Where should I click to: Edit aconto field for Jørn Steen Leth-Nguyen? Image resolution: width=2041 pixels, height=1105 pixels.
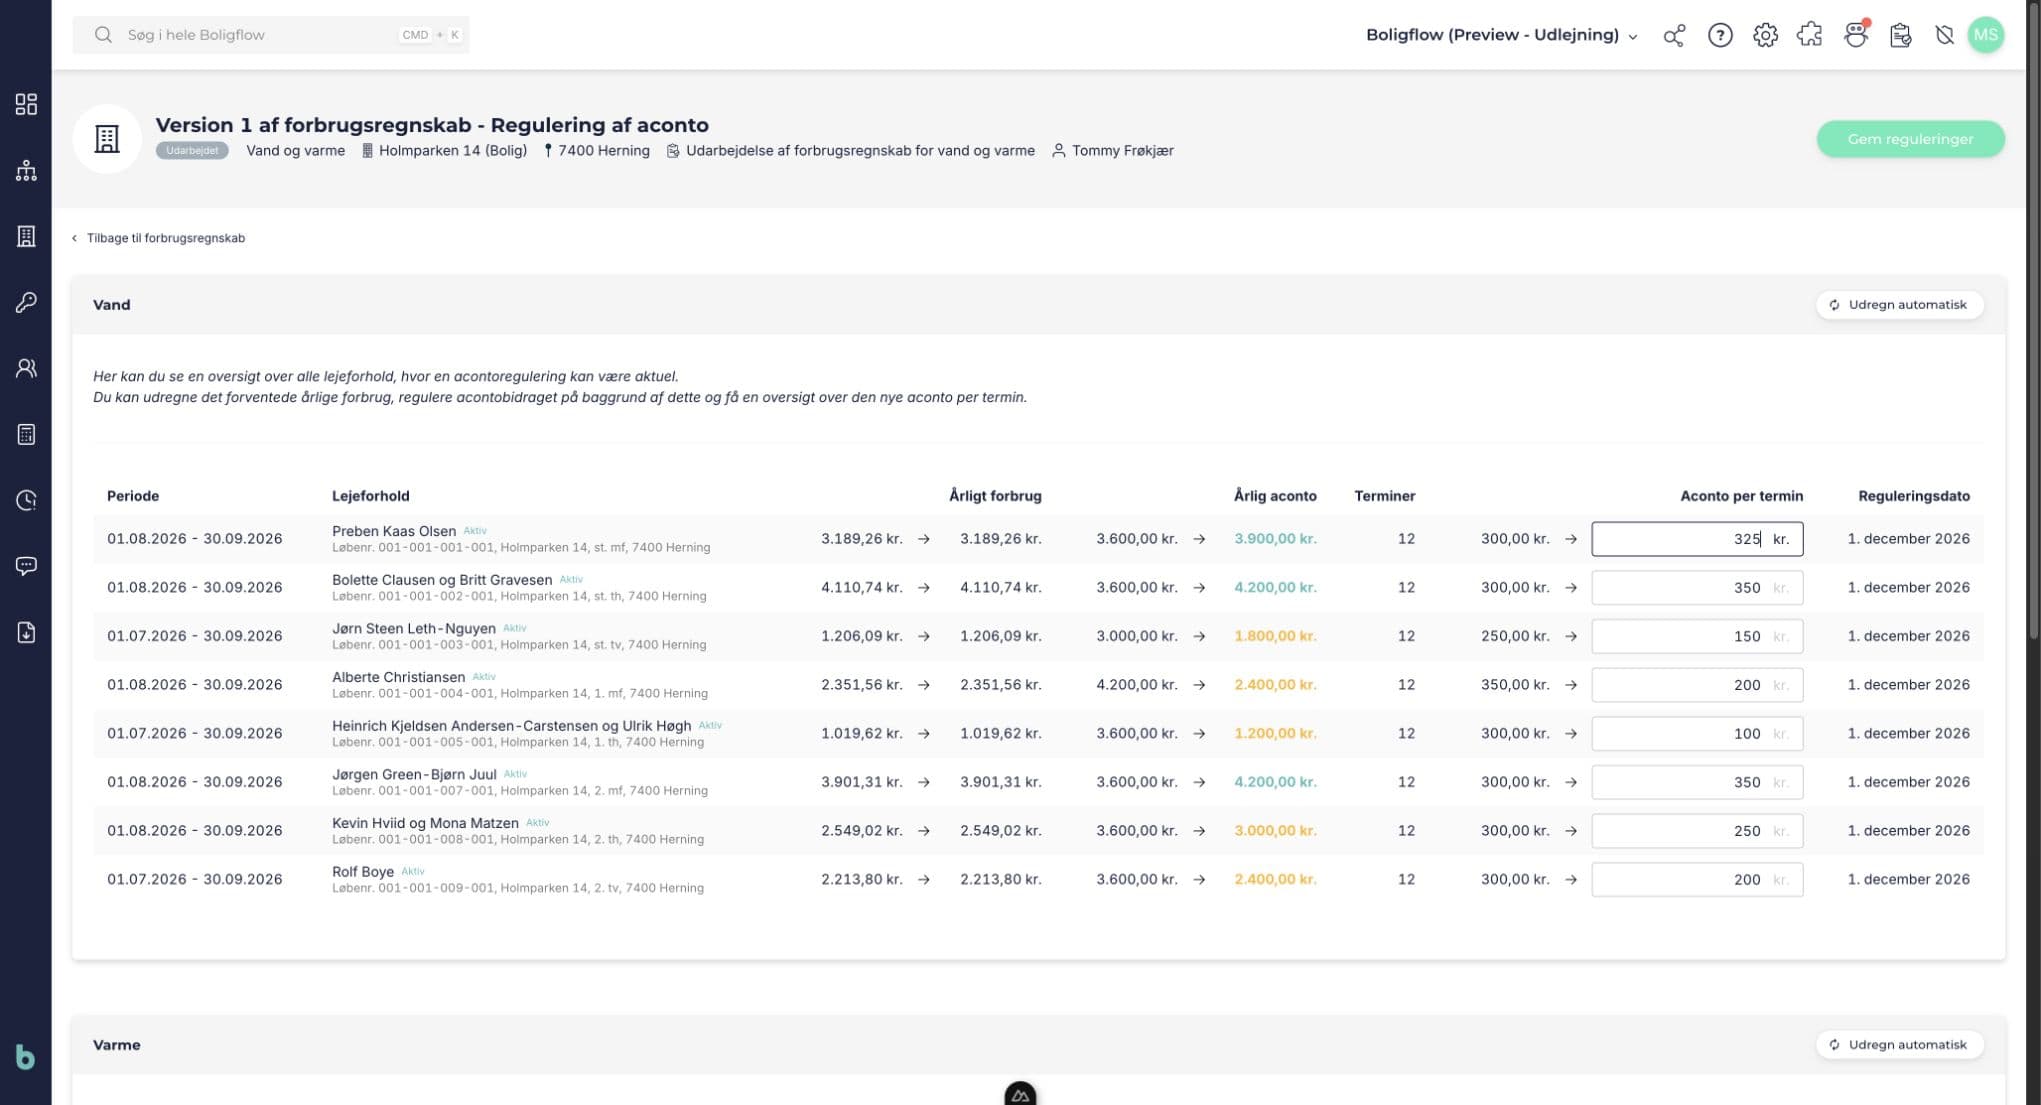point(1697,636)
